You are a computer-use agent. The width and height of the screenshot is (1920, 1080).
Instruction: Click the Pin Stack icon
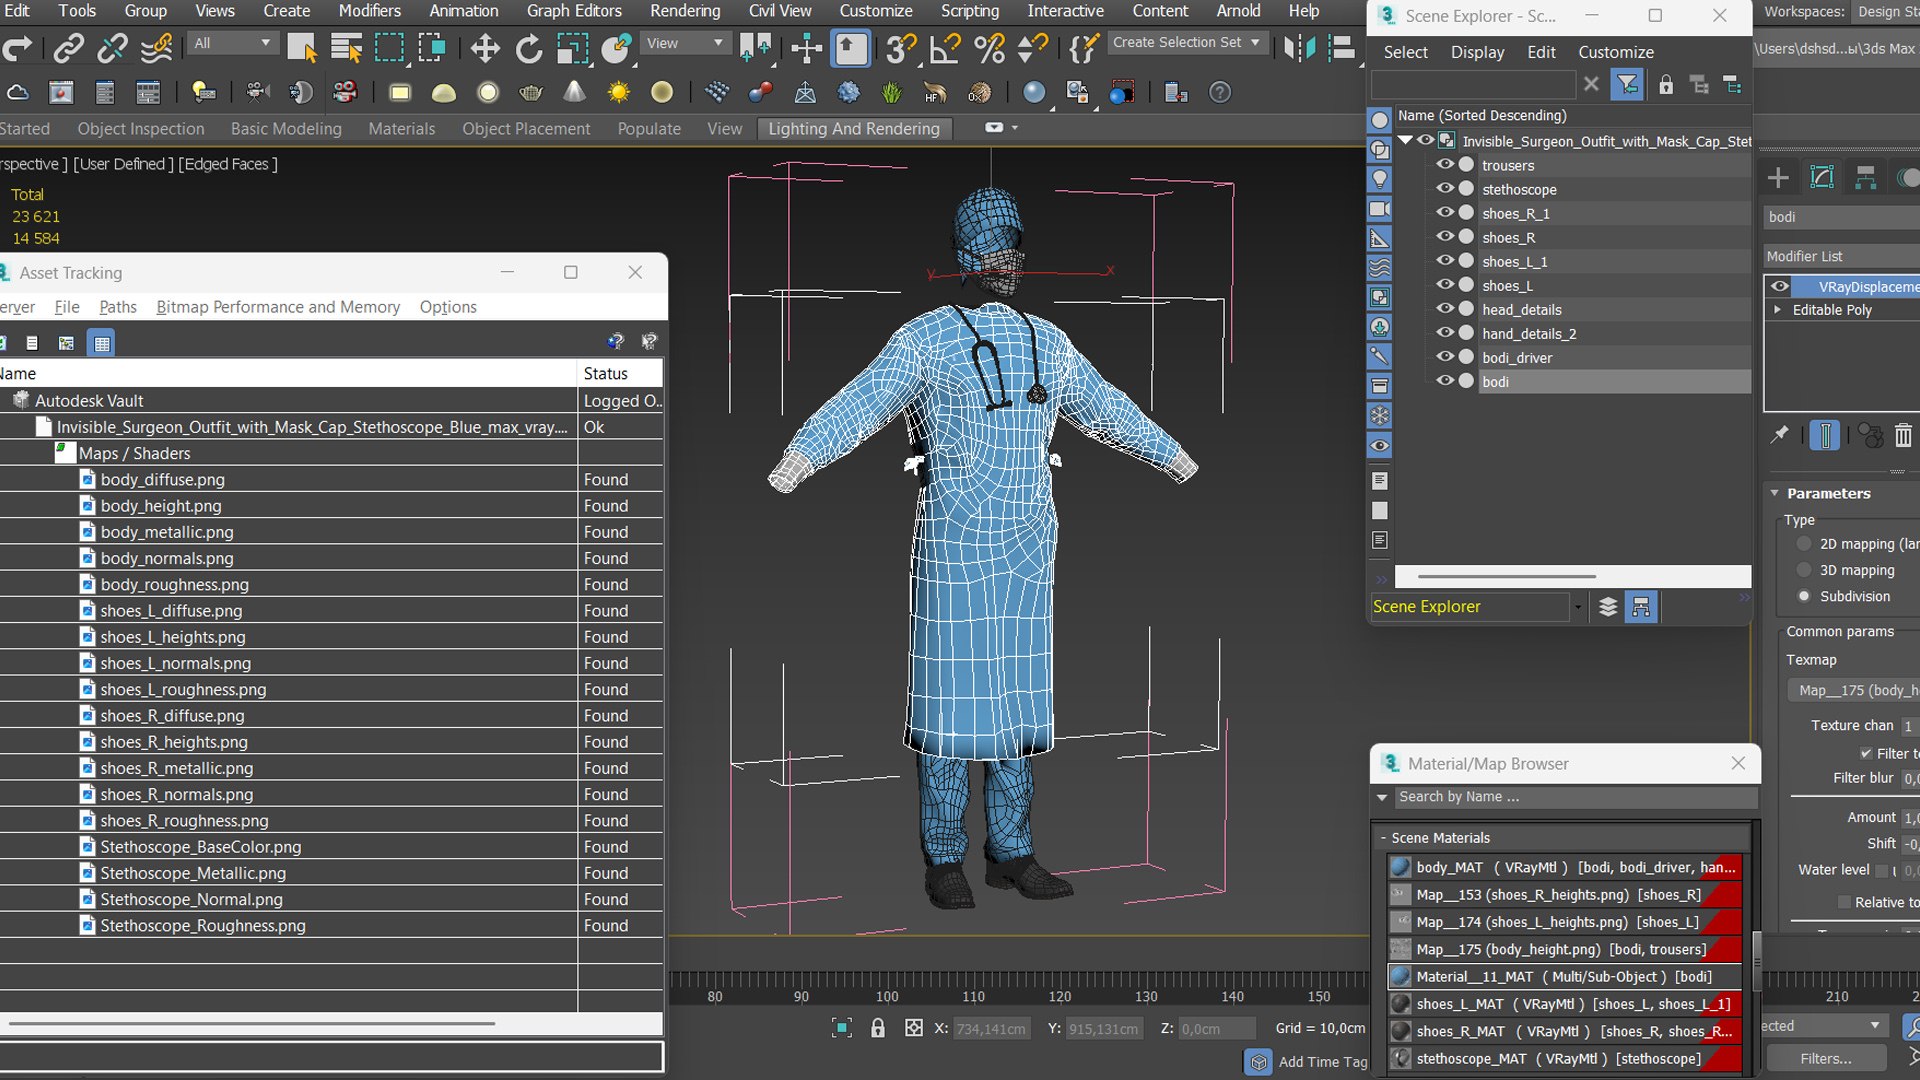pyautogui.click(x=1779, y=435)
